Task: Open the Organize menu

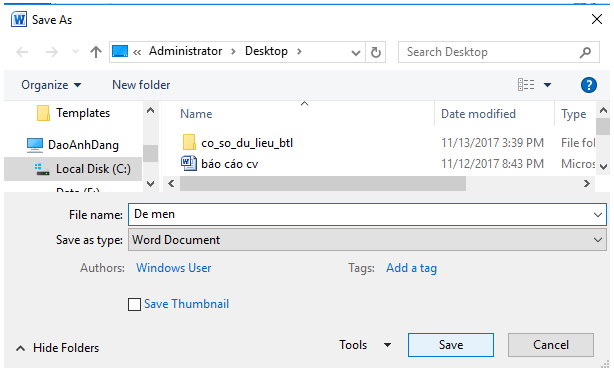Action: pos(51,85)
